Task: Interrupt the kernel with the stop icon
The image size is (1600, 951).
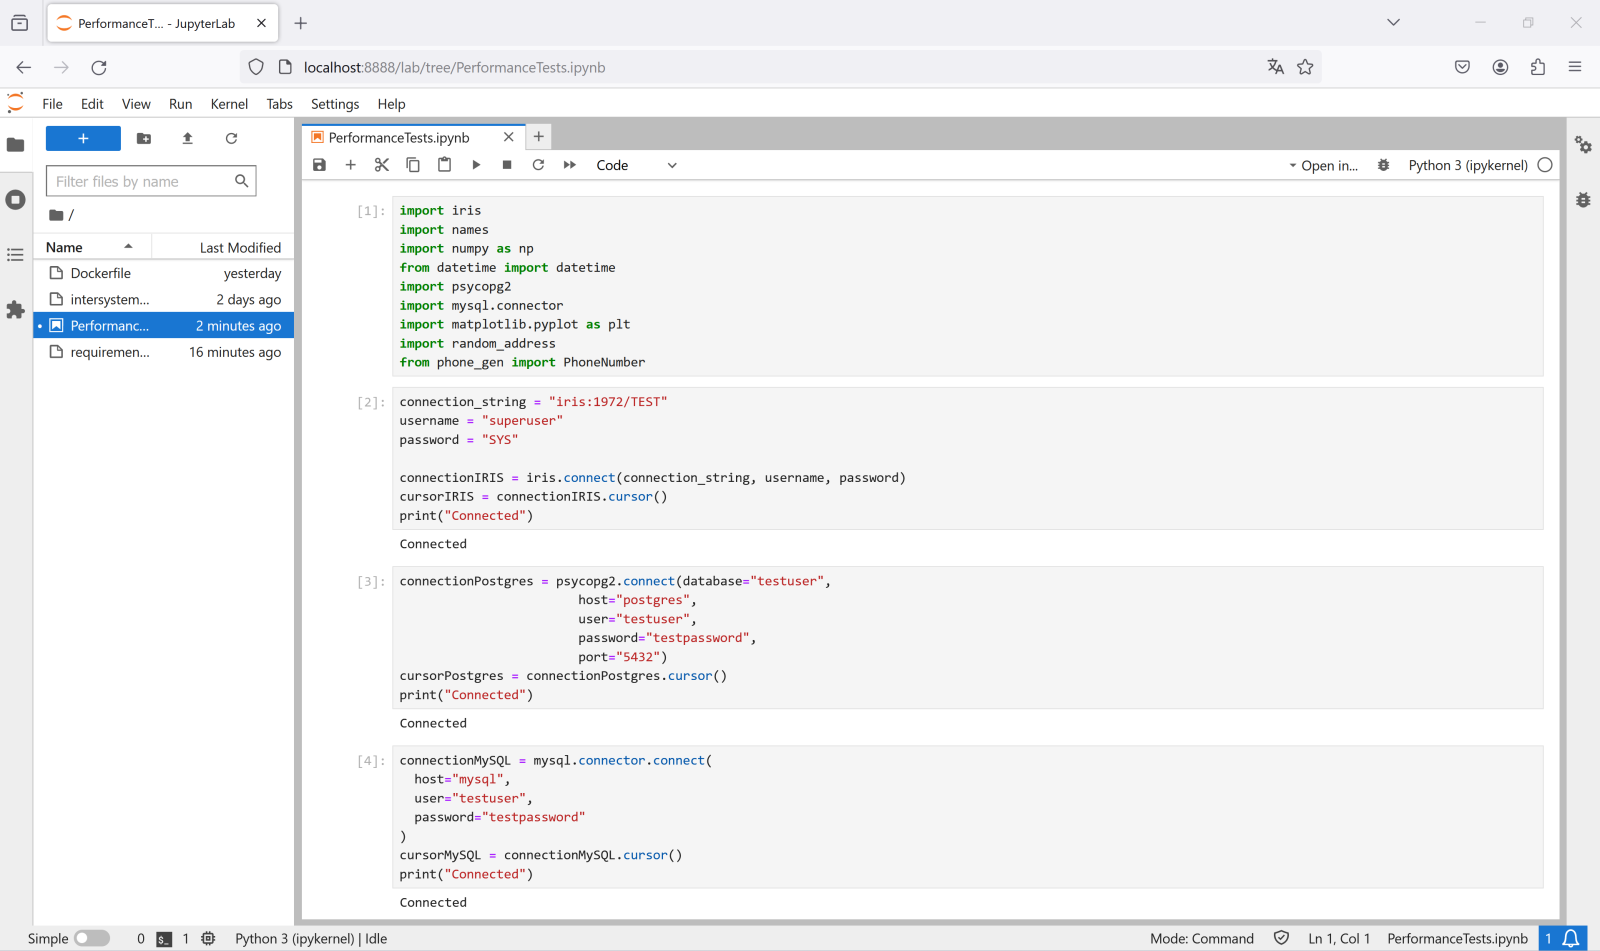Action: [507, 165]
